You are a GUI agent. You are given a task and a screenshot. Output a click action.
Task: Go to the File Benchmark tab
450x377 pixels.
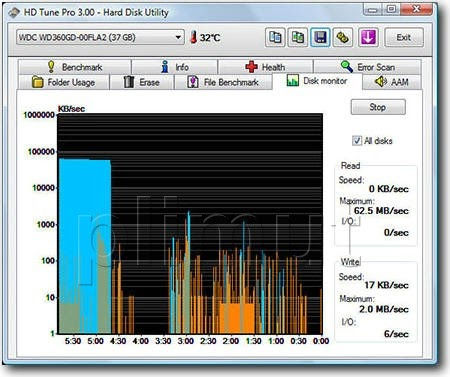[x=223, y=82]
